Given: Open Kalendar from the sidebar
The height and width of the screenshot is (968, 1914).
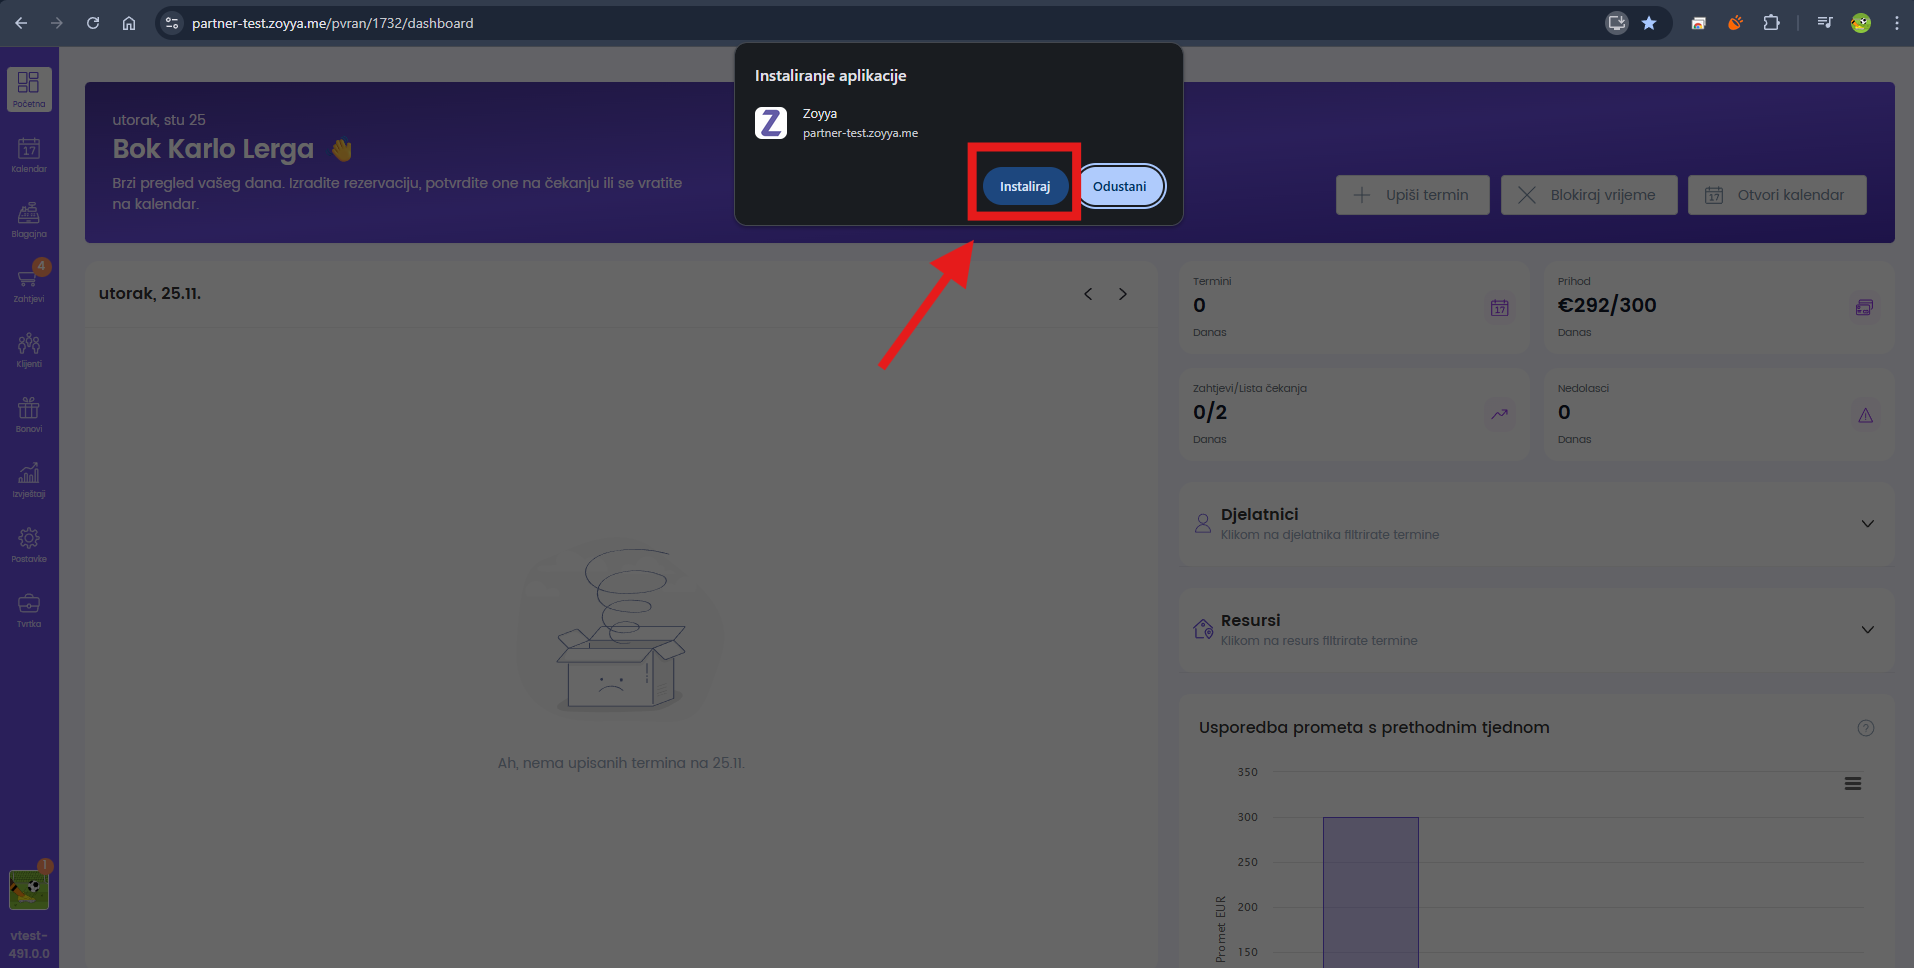Looking at the screenshot, I should (29, 155).
